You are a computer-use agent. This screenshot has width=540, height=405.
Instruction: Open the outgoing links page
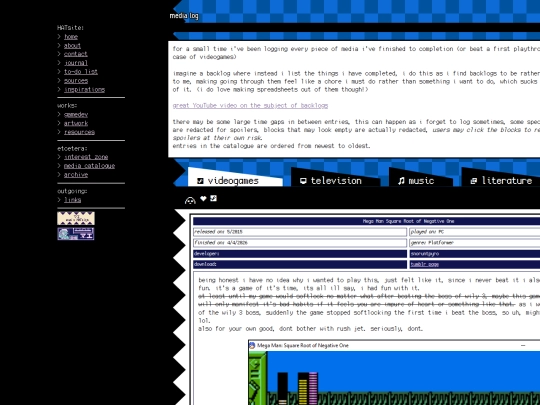click(x=72, y=200)
